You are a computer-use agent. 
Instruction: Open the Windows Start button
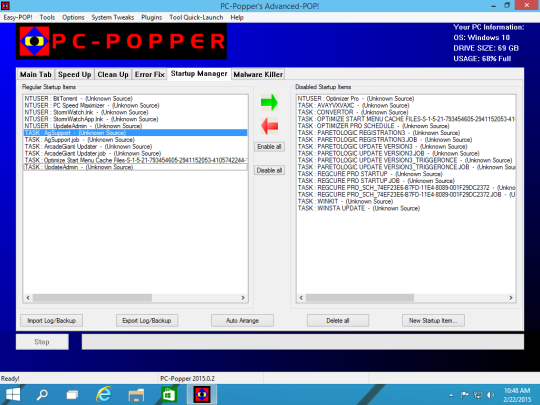pos(13,395)
